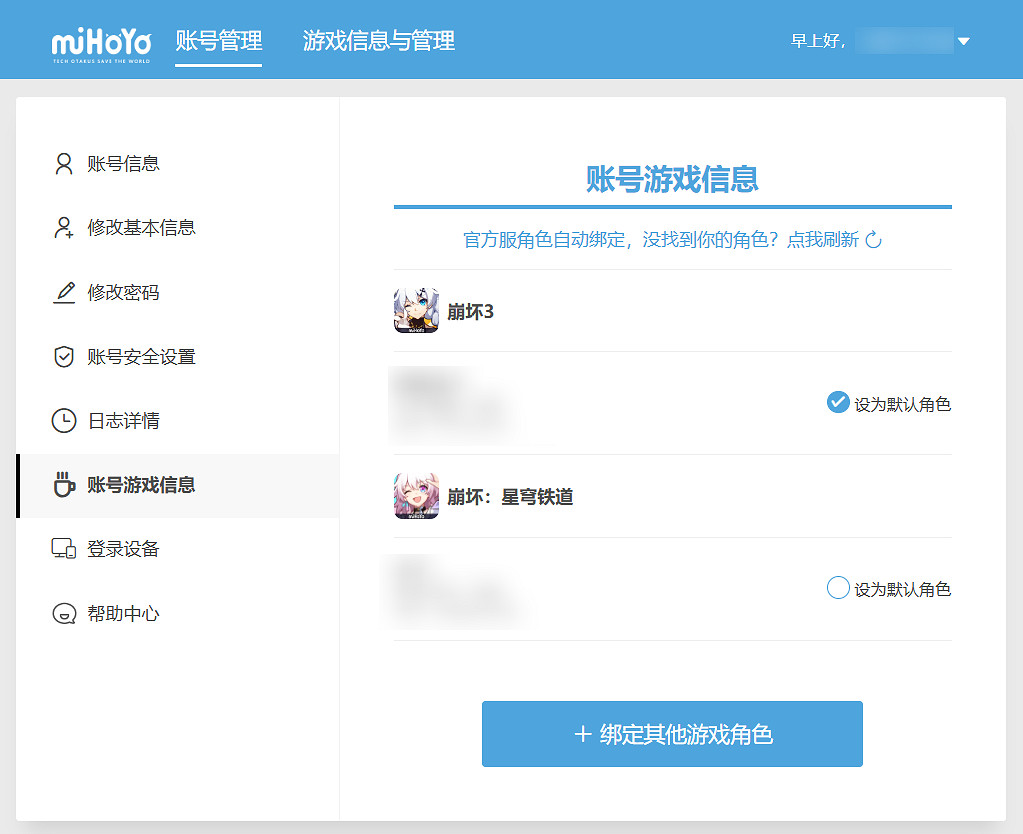Click the 崩坏：星穹铁道 game thumbnail
Screen dimensions: 1023x834
[x=416, y=496]
